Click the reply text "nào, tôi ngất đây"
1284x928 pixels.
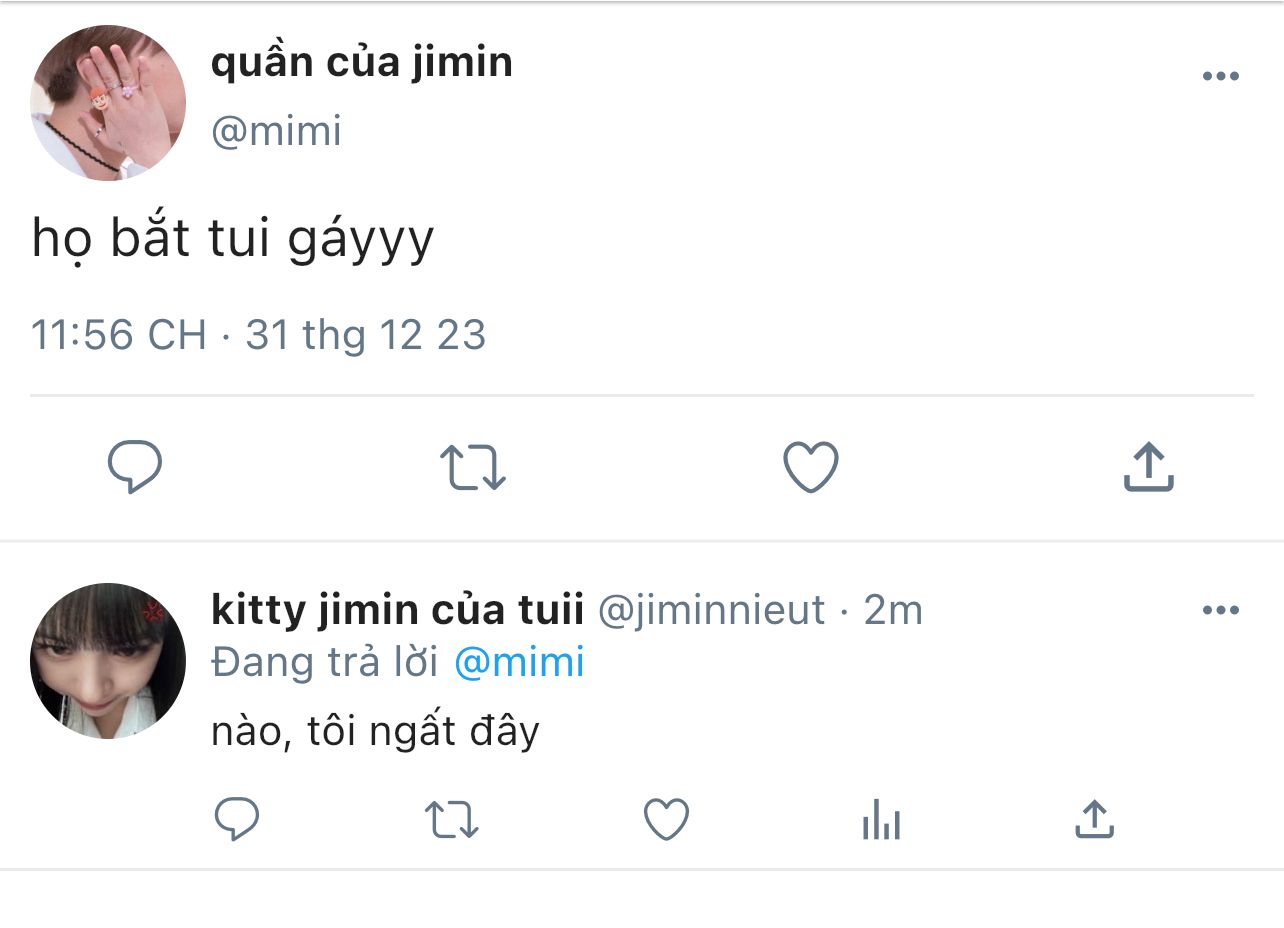coord(375,732)
